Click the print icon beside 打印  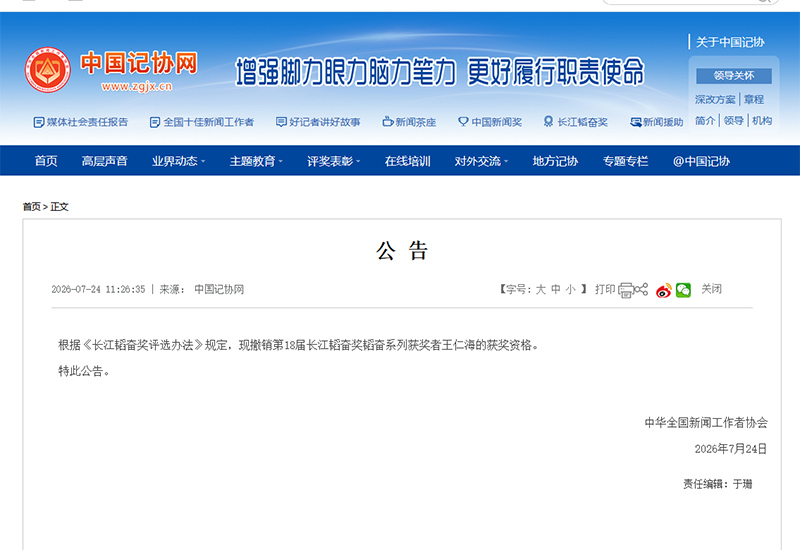(626, 290)
